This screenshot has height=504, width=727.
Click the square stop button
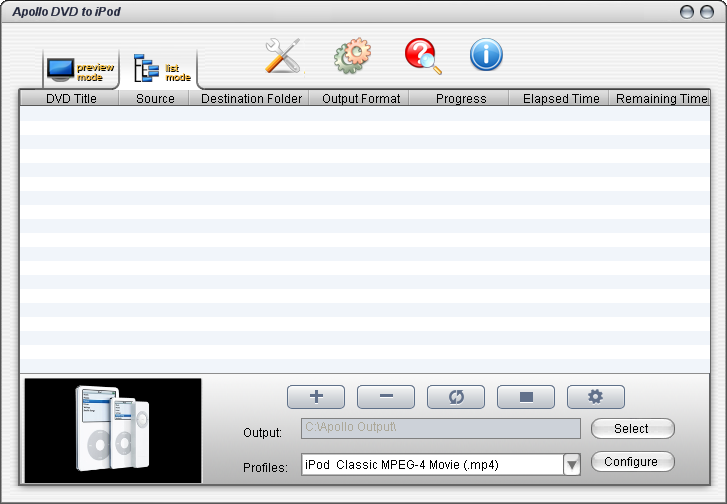pos(526,397)
